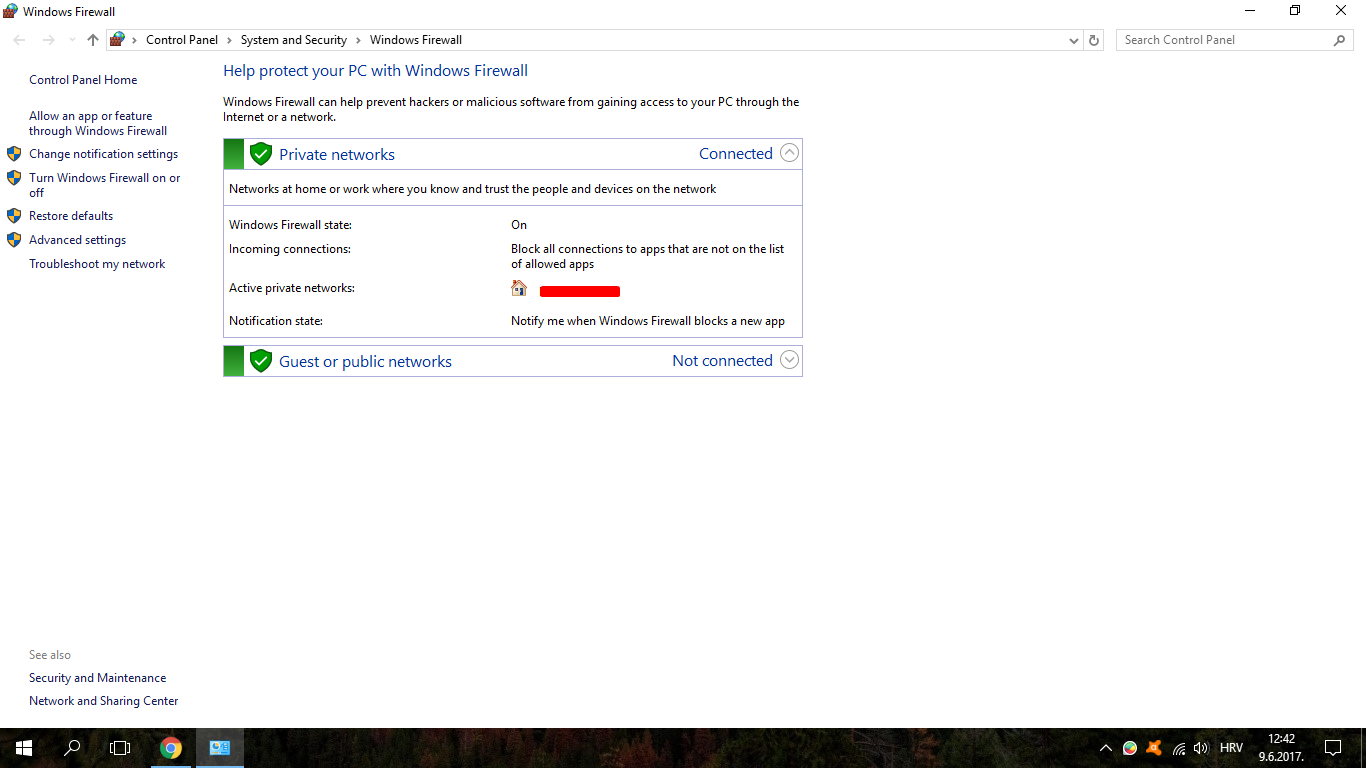The height and width of the screenshot is (768, 1366).
Task: Launch Google Chrome from the taskbar
Action: (171, 748)
